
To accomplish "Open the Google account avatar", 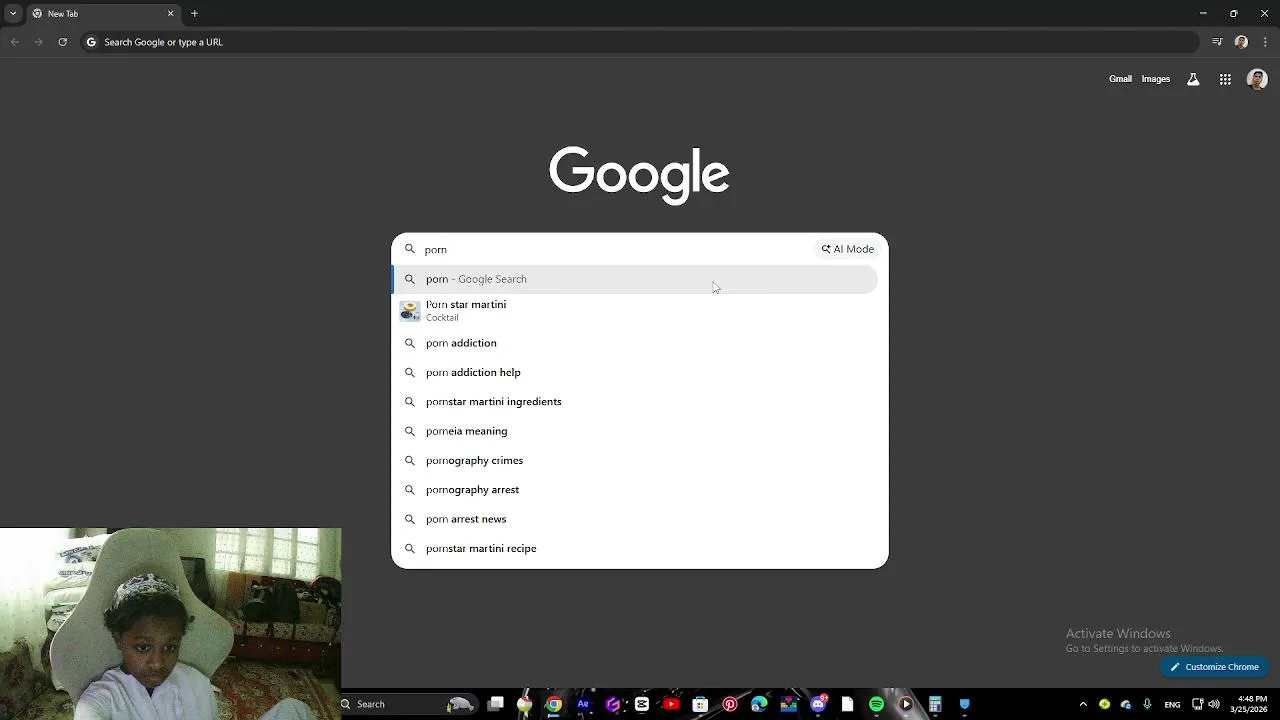I will coord(1257,79).
